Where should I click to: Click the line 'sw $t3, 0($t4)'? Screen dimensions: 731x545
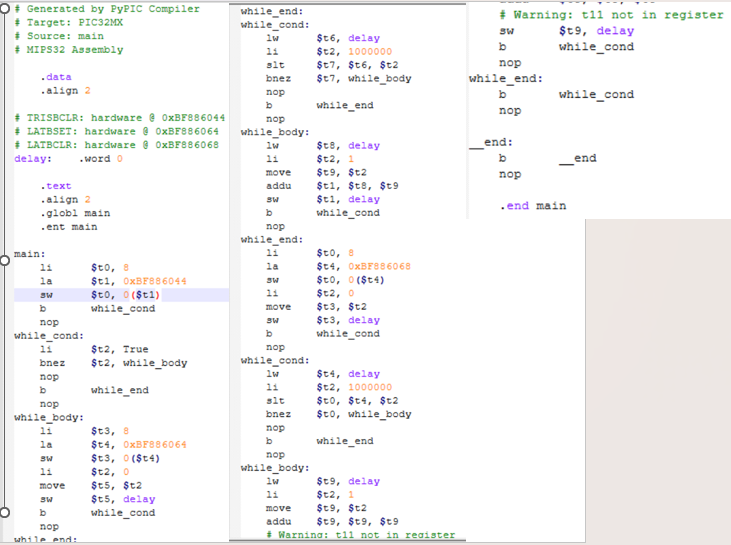100,458
